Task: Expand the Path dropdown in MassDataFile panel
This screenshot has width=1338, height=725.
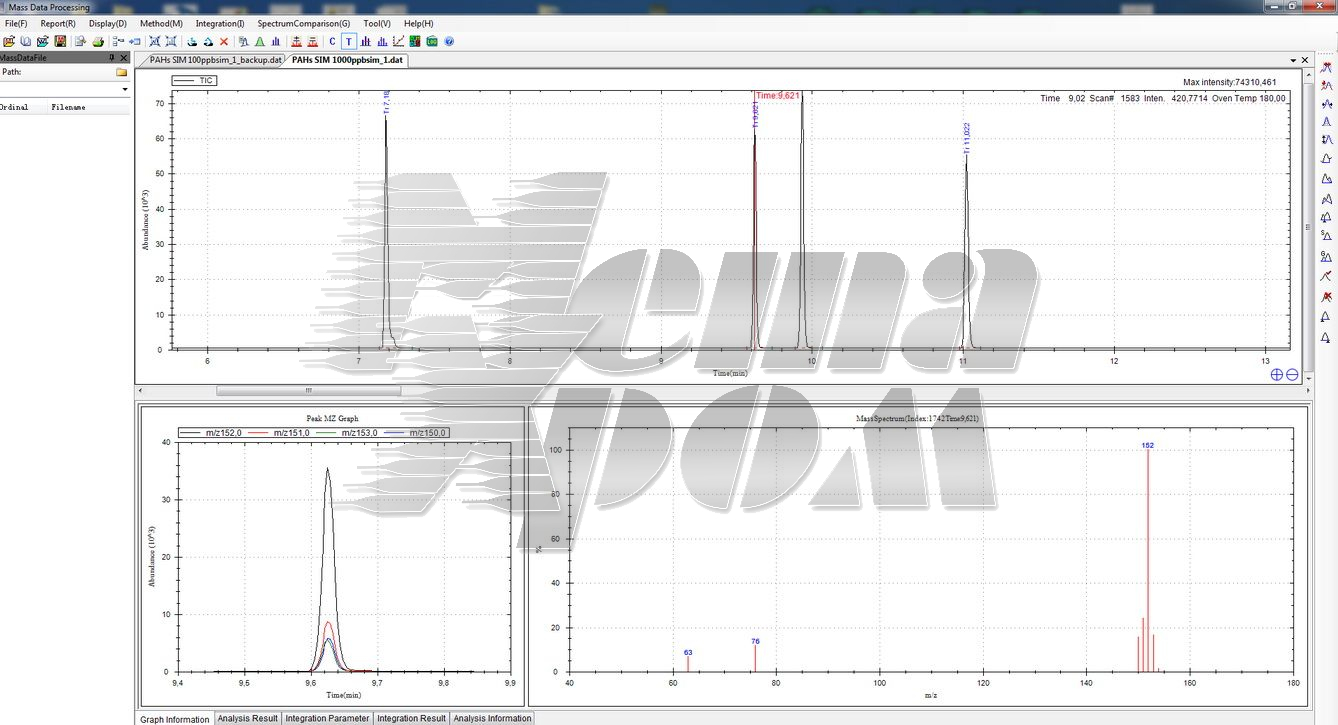Action: click(x=125, y=89)
